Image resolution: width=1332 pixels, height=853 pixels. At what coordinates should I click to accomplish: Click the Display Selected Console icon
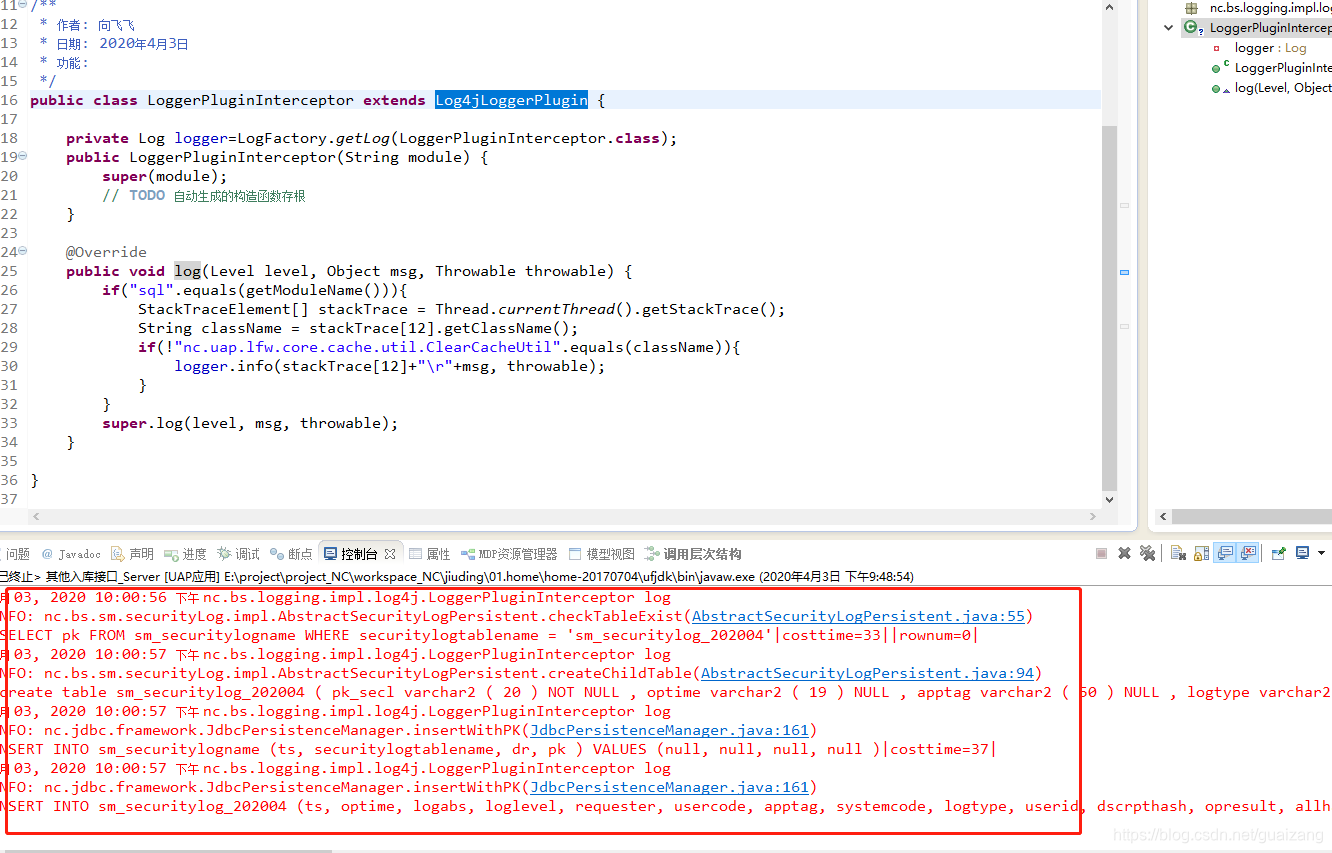(1302, 553)
